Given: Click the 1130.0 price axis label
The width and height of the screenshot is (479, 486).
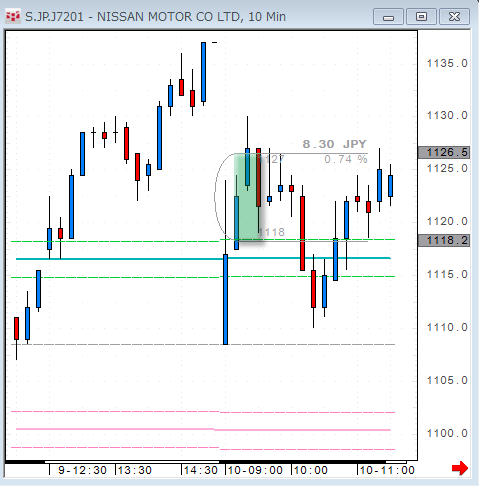Looking at the screenshot, I should [447, 115].
